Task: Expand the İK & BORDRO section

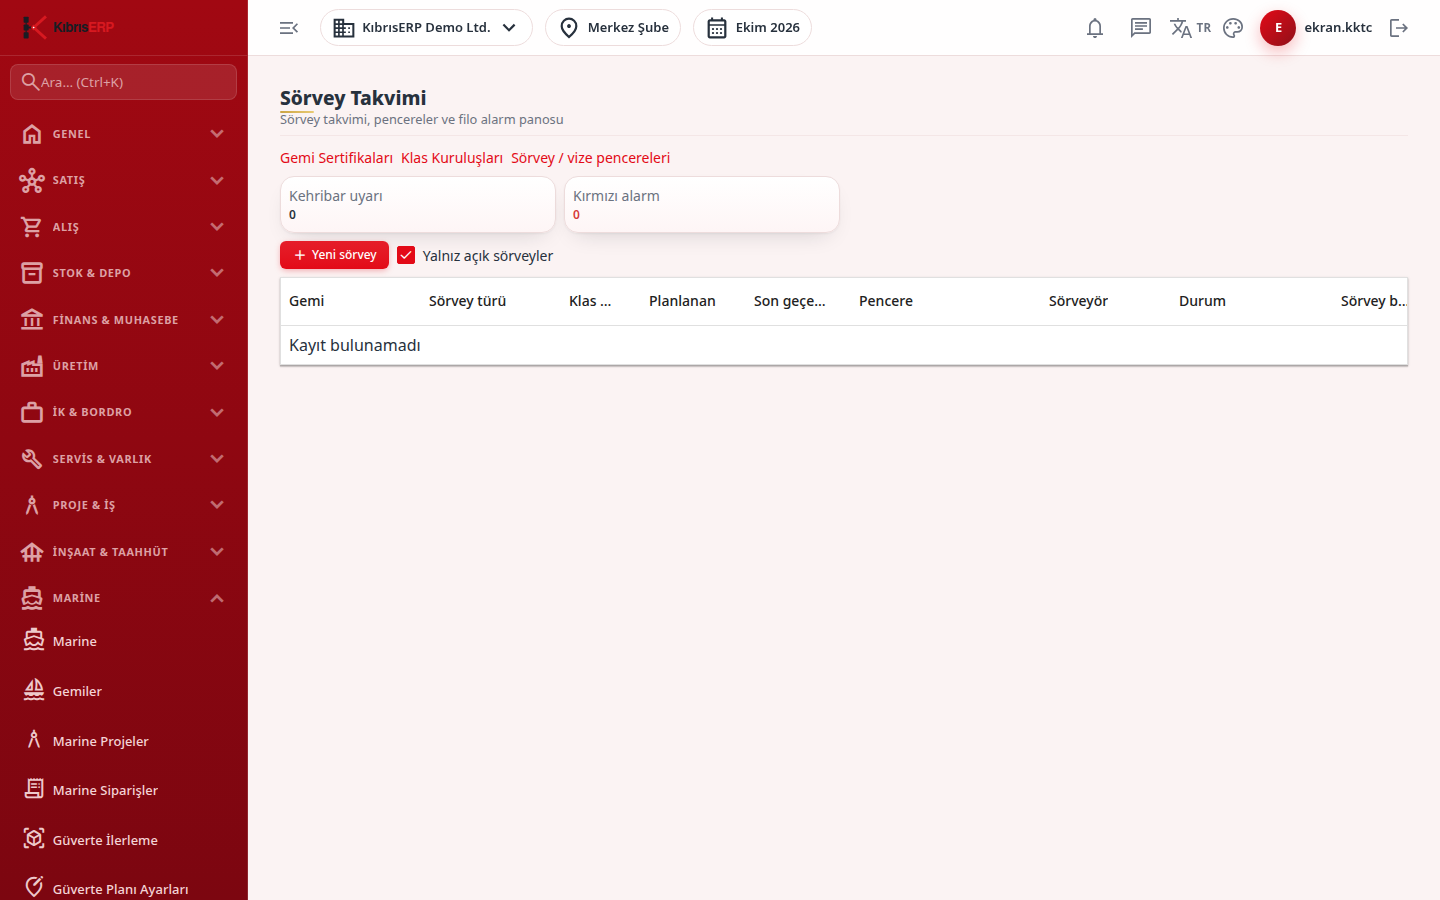Action: tap(124, 412)
